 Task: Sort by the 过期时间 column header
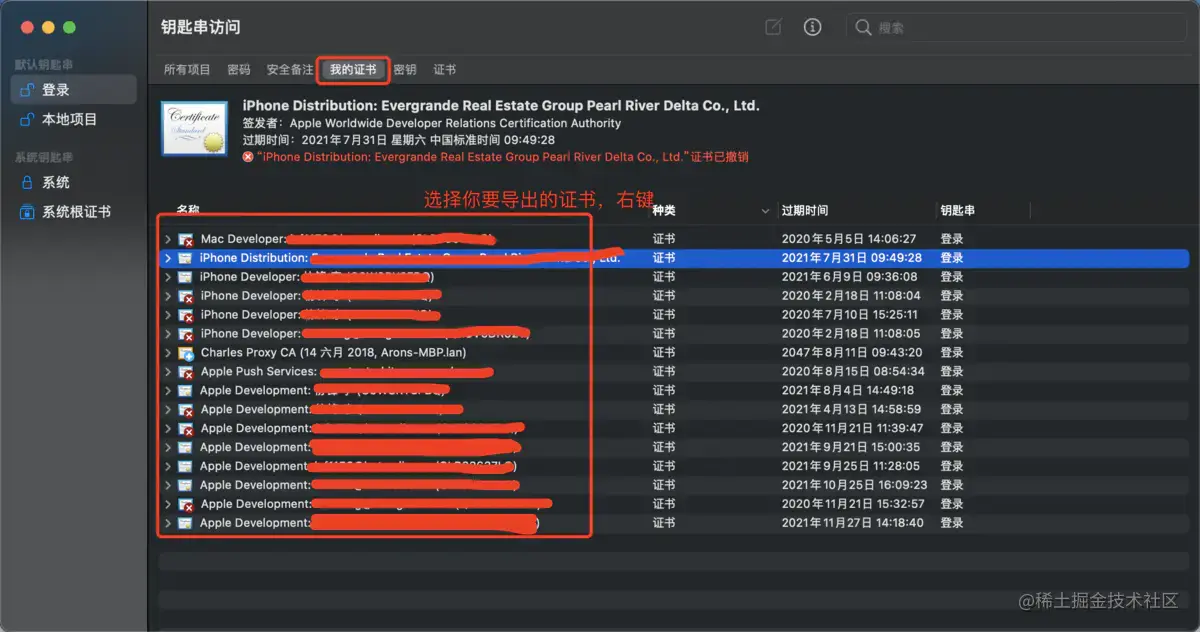pyautogui.click(x=805, y=211)
